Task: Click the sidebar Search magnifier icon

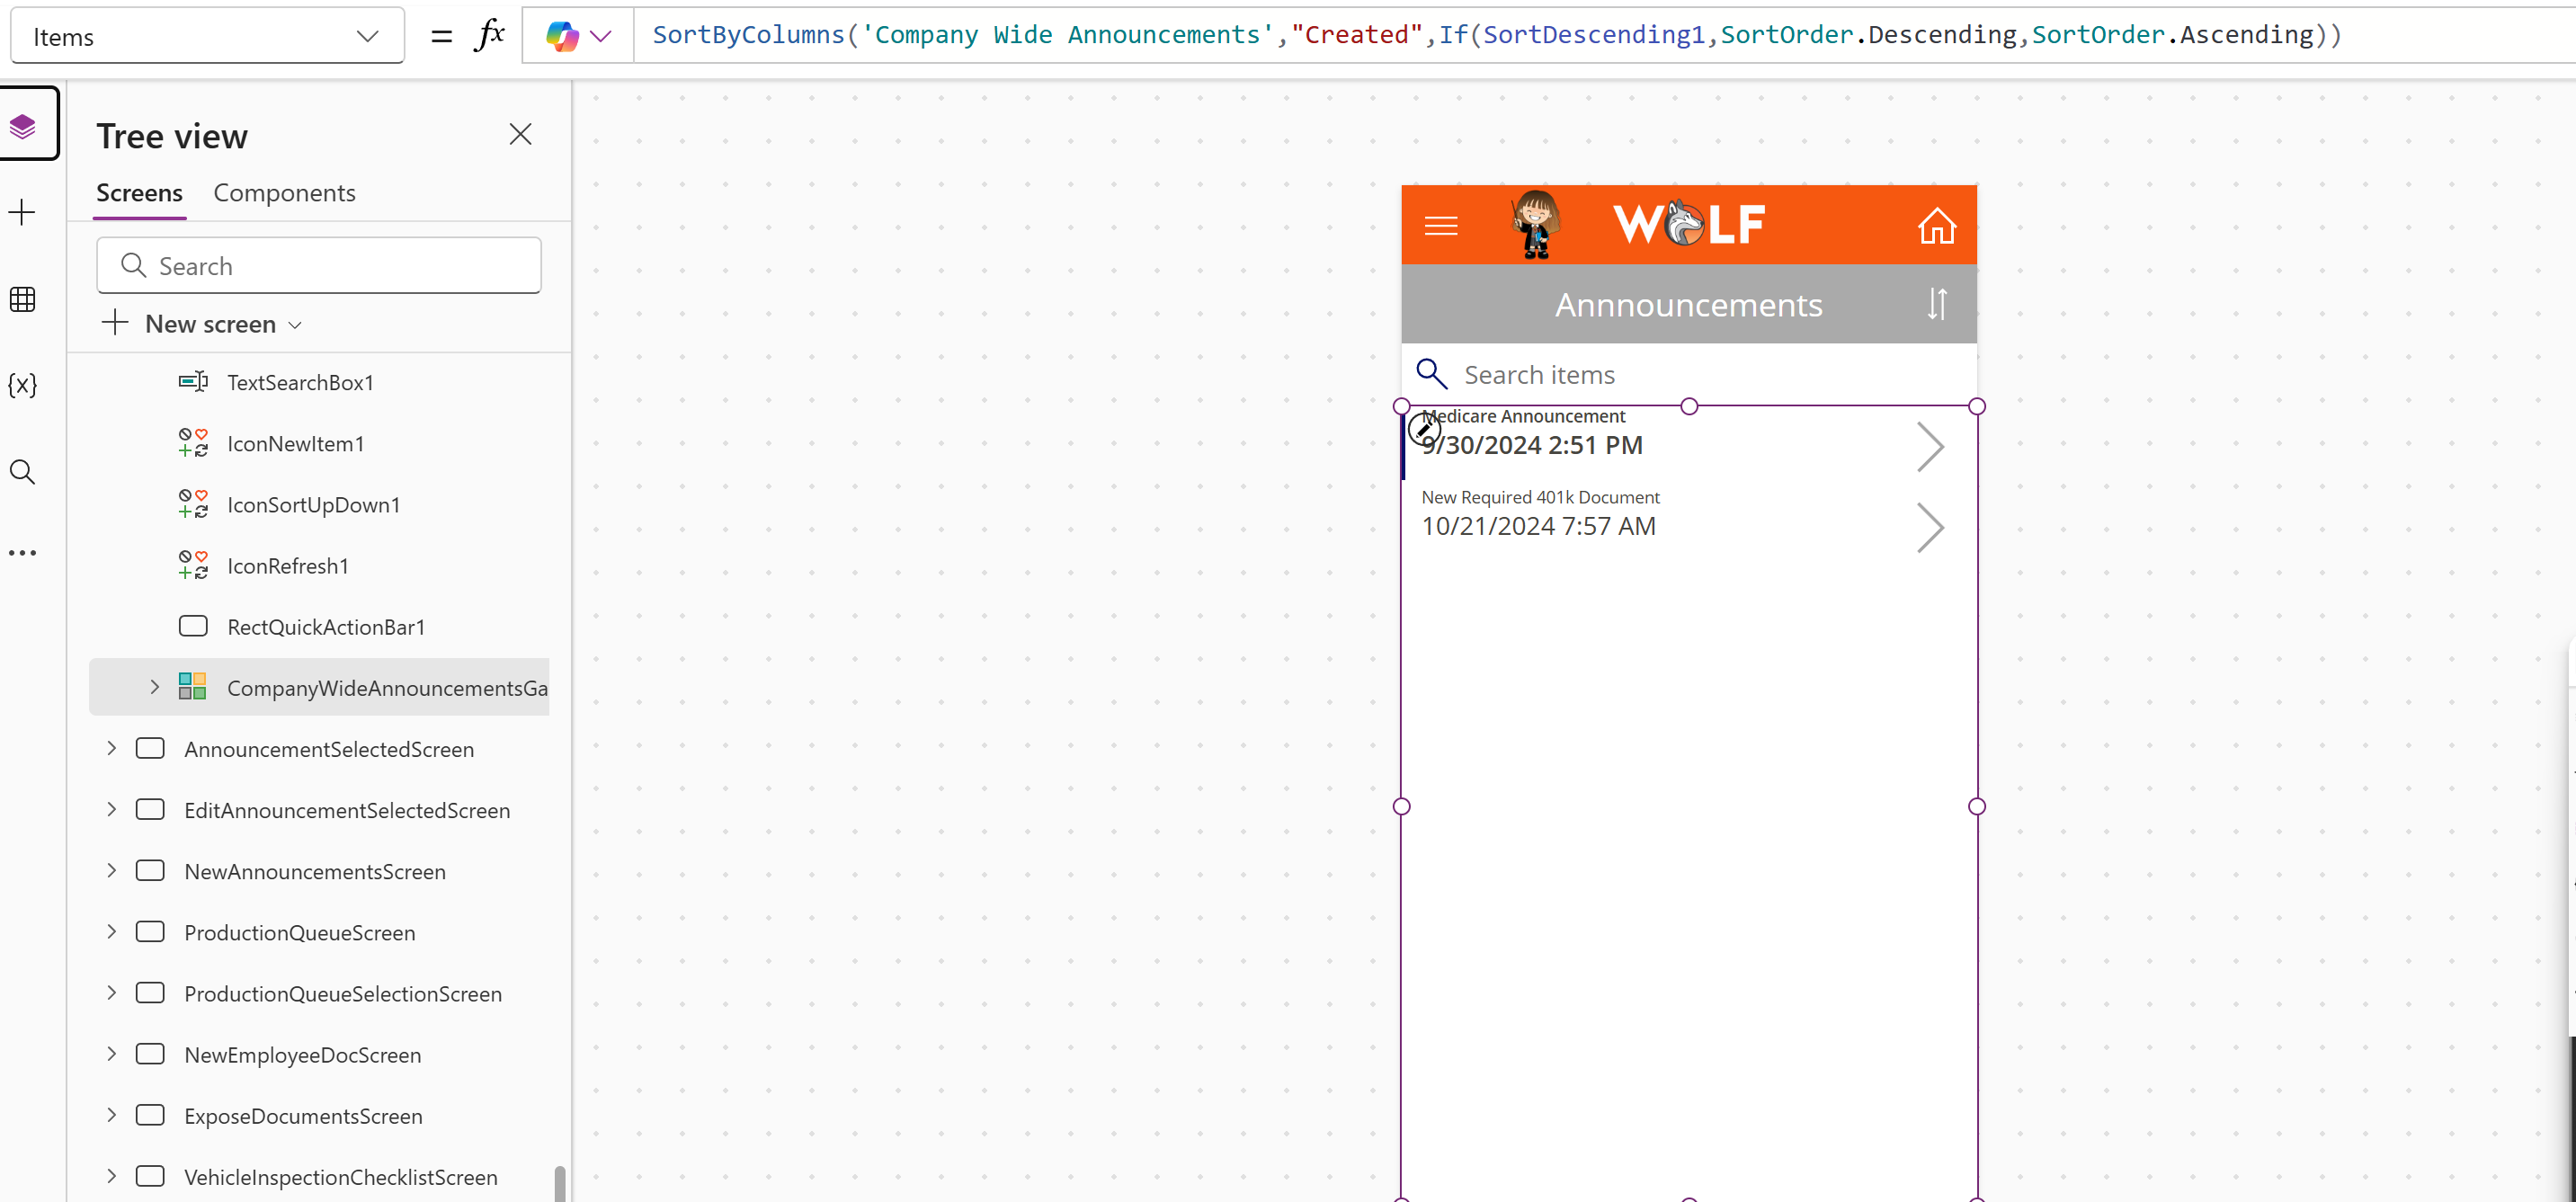Action: click(x=22, y=472)
